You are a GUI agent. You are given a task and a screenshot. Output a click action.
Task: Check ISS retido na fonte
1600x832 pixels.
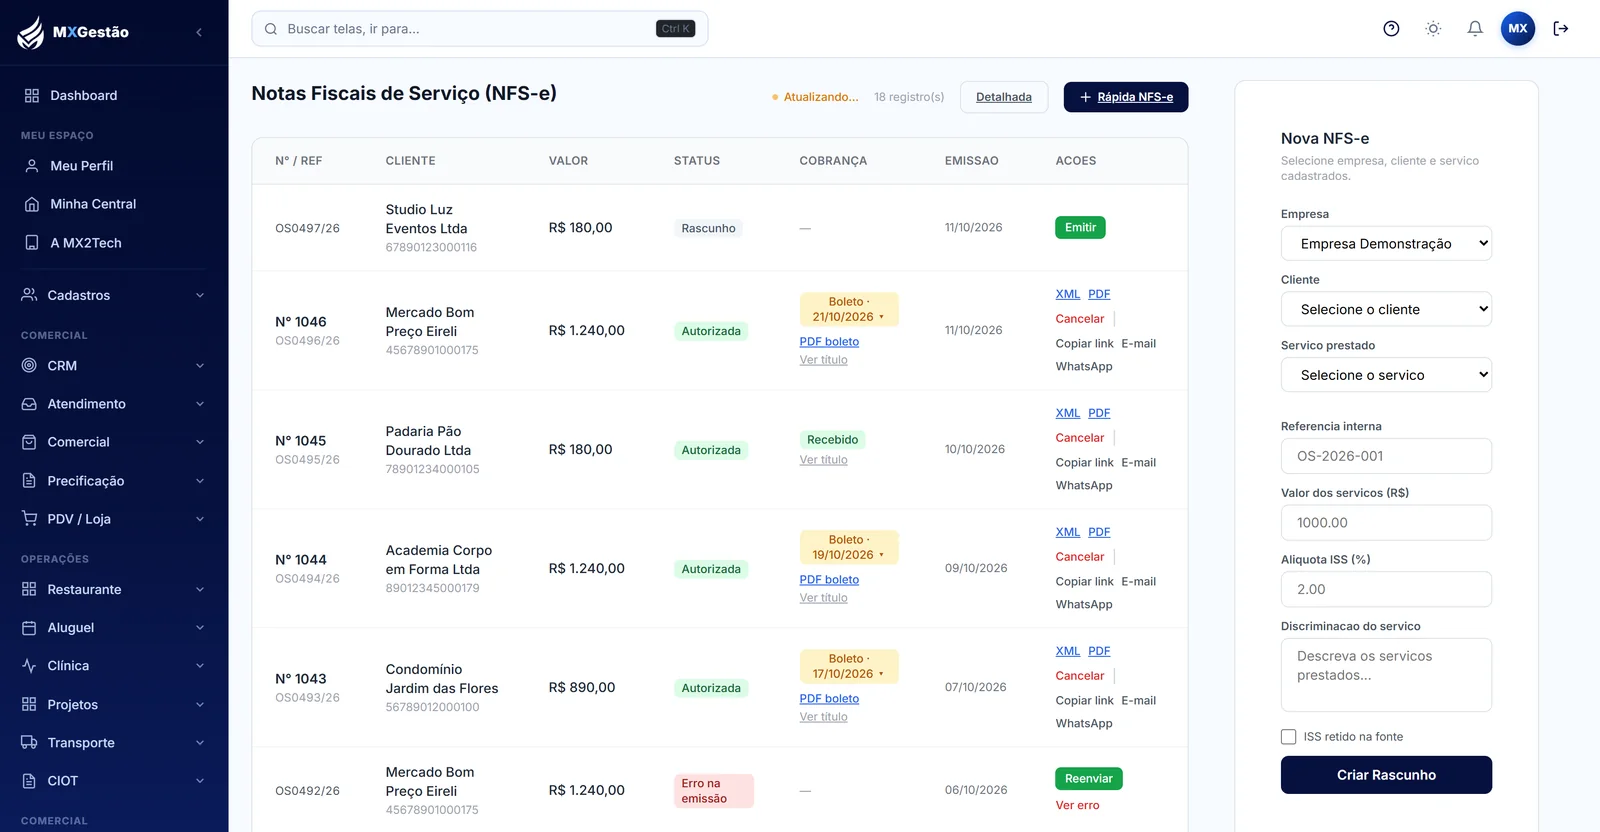[x=1289, y=737]
